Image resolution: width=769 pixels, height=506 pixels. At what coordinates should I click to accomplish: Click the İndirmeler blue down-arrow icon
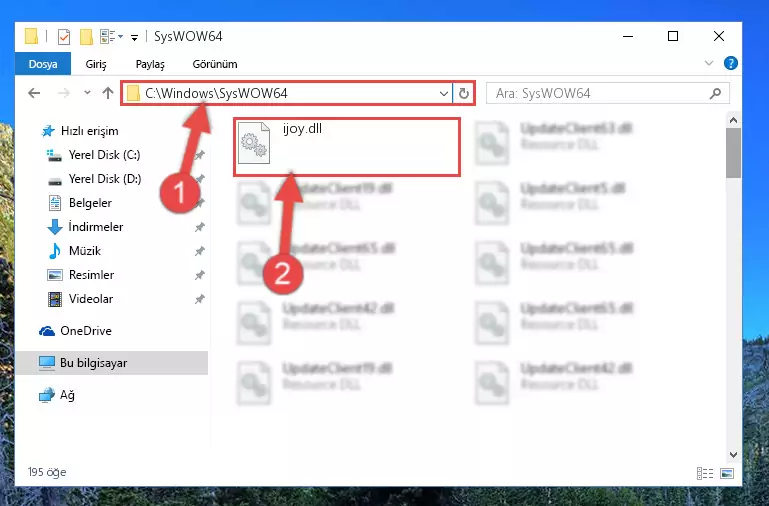(x=54, y=227)
